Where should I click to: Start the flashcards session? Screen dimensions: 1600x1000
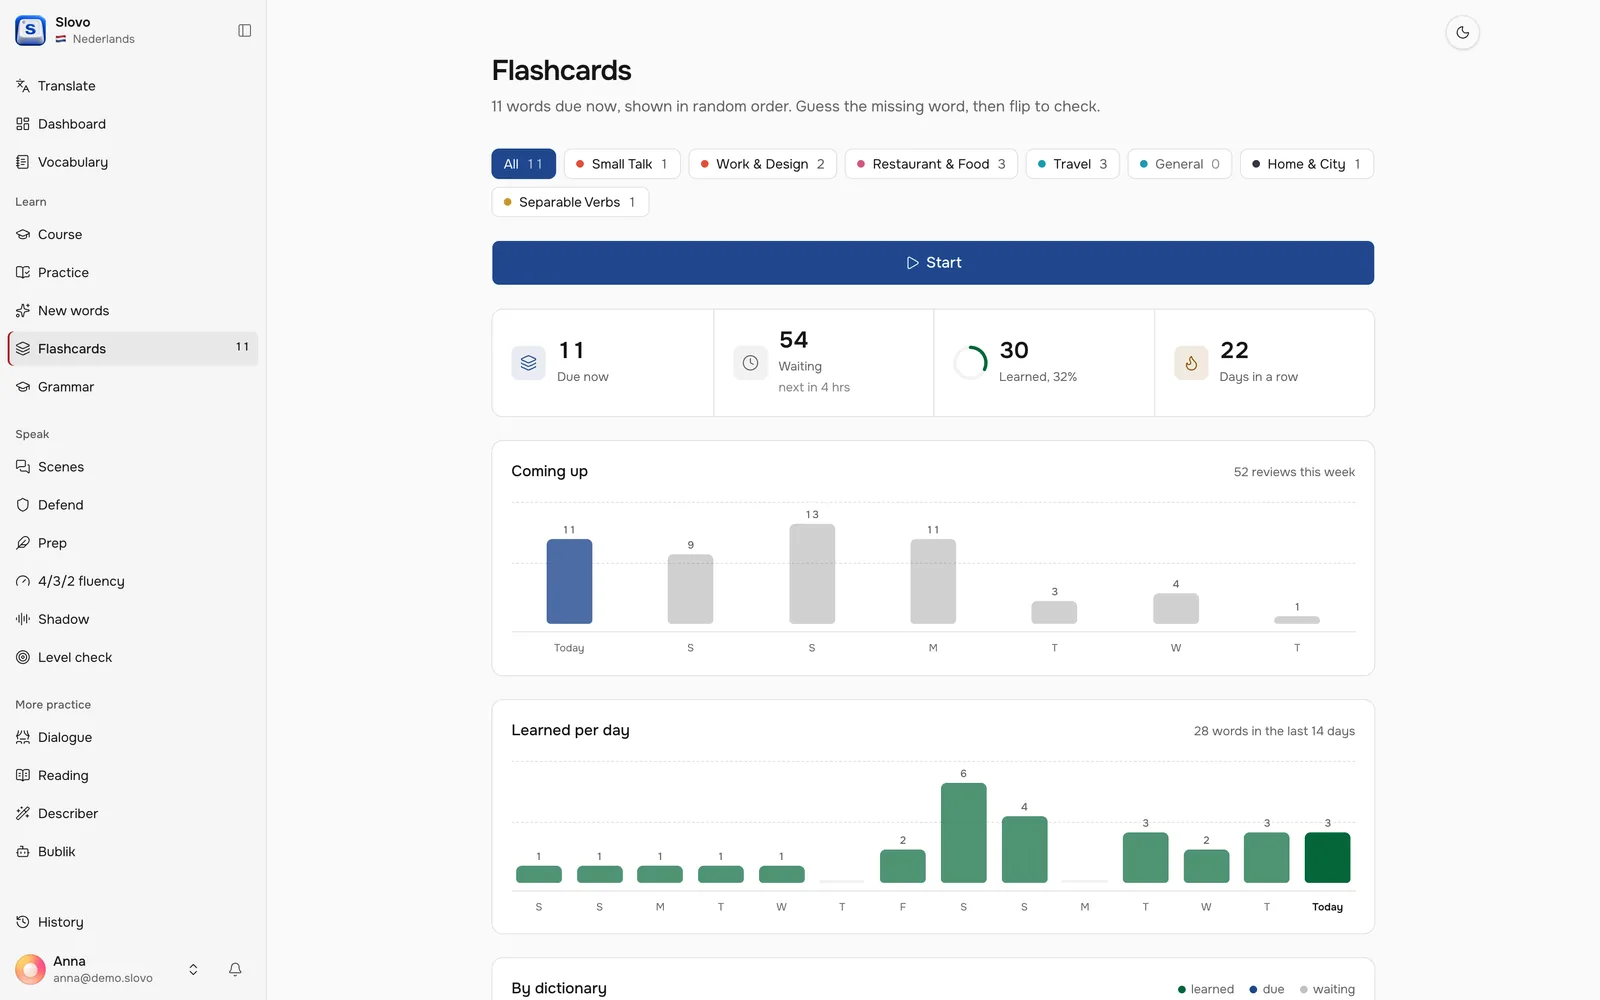933,263
